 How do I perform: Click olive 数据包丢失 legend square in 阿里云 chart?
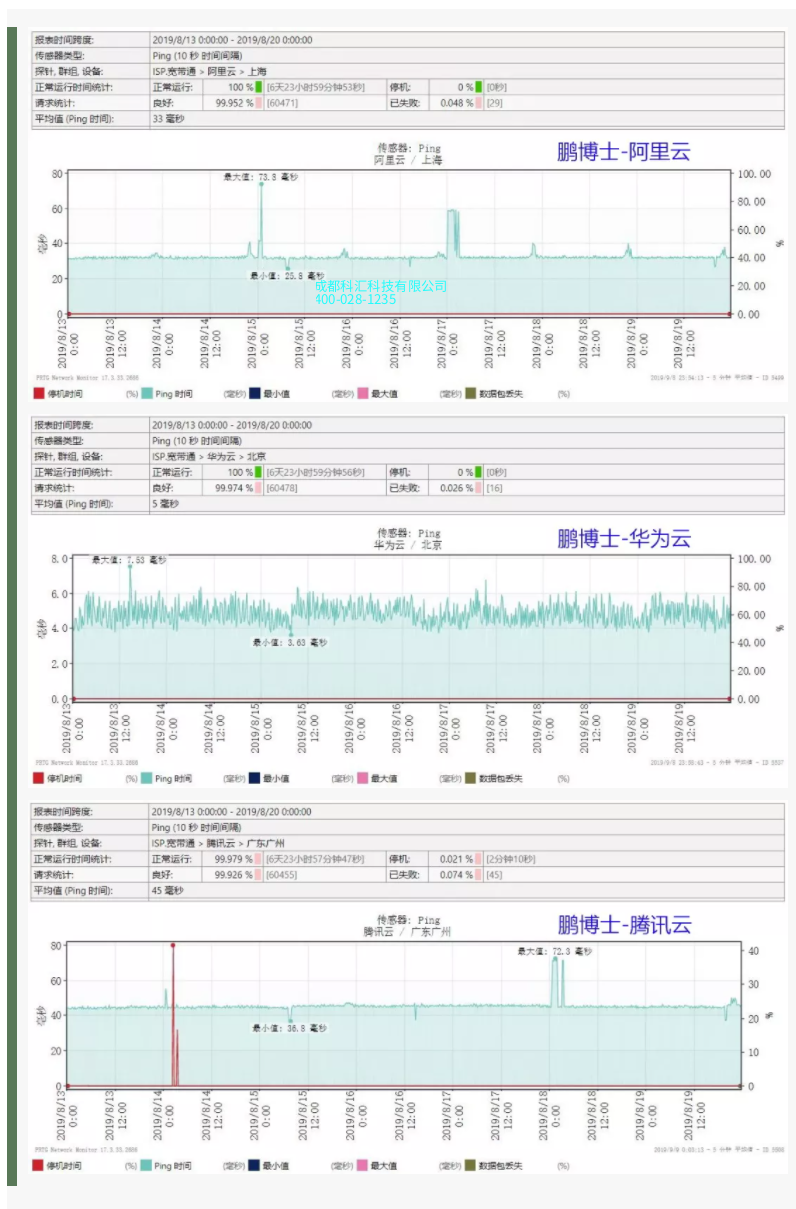tap(471, 394)
